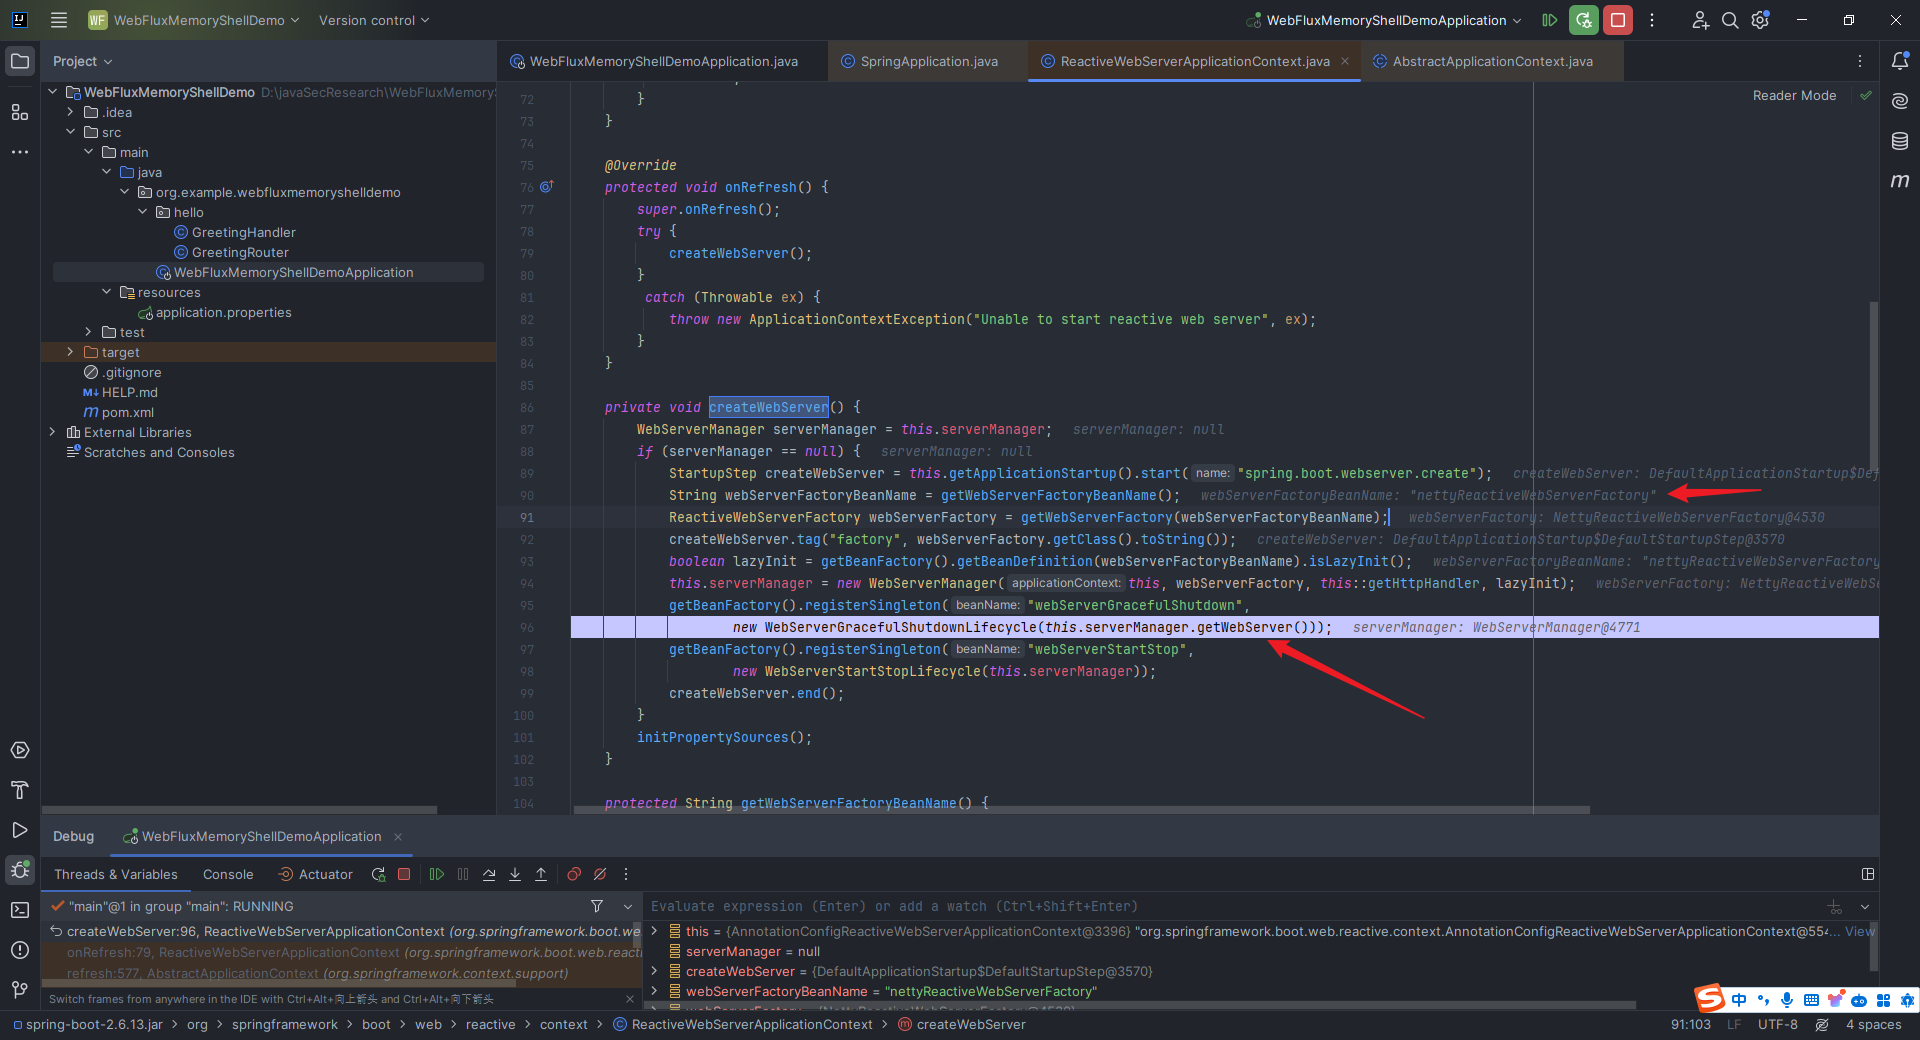1920x1040 pixels.
Task: Open Notifications bell in right sidebar
Action: [1900, 61]
